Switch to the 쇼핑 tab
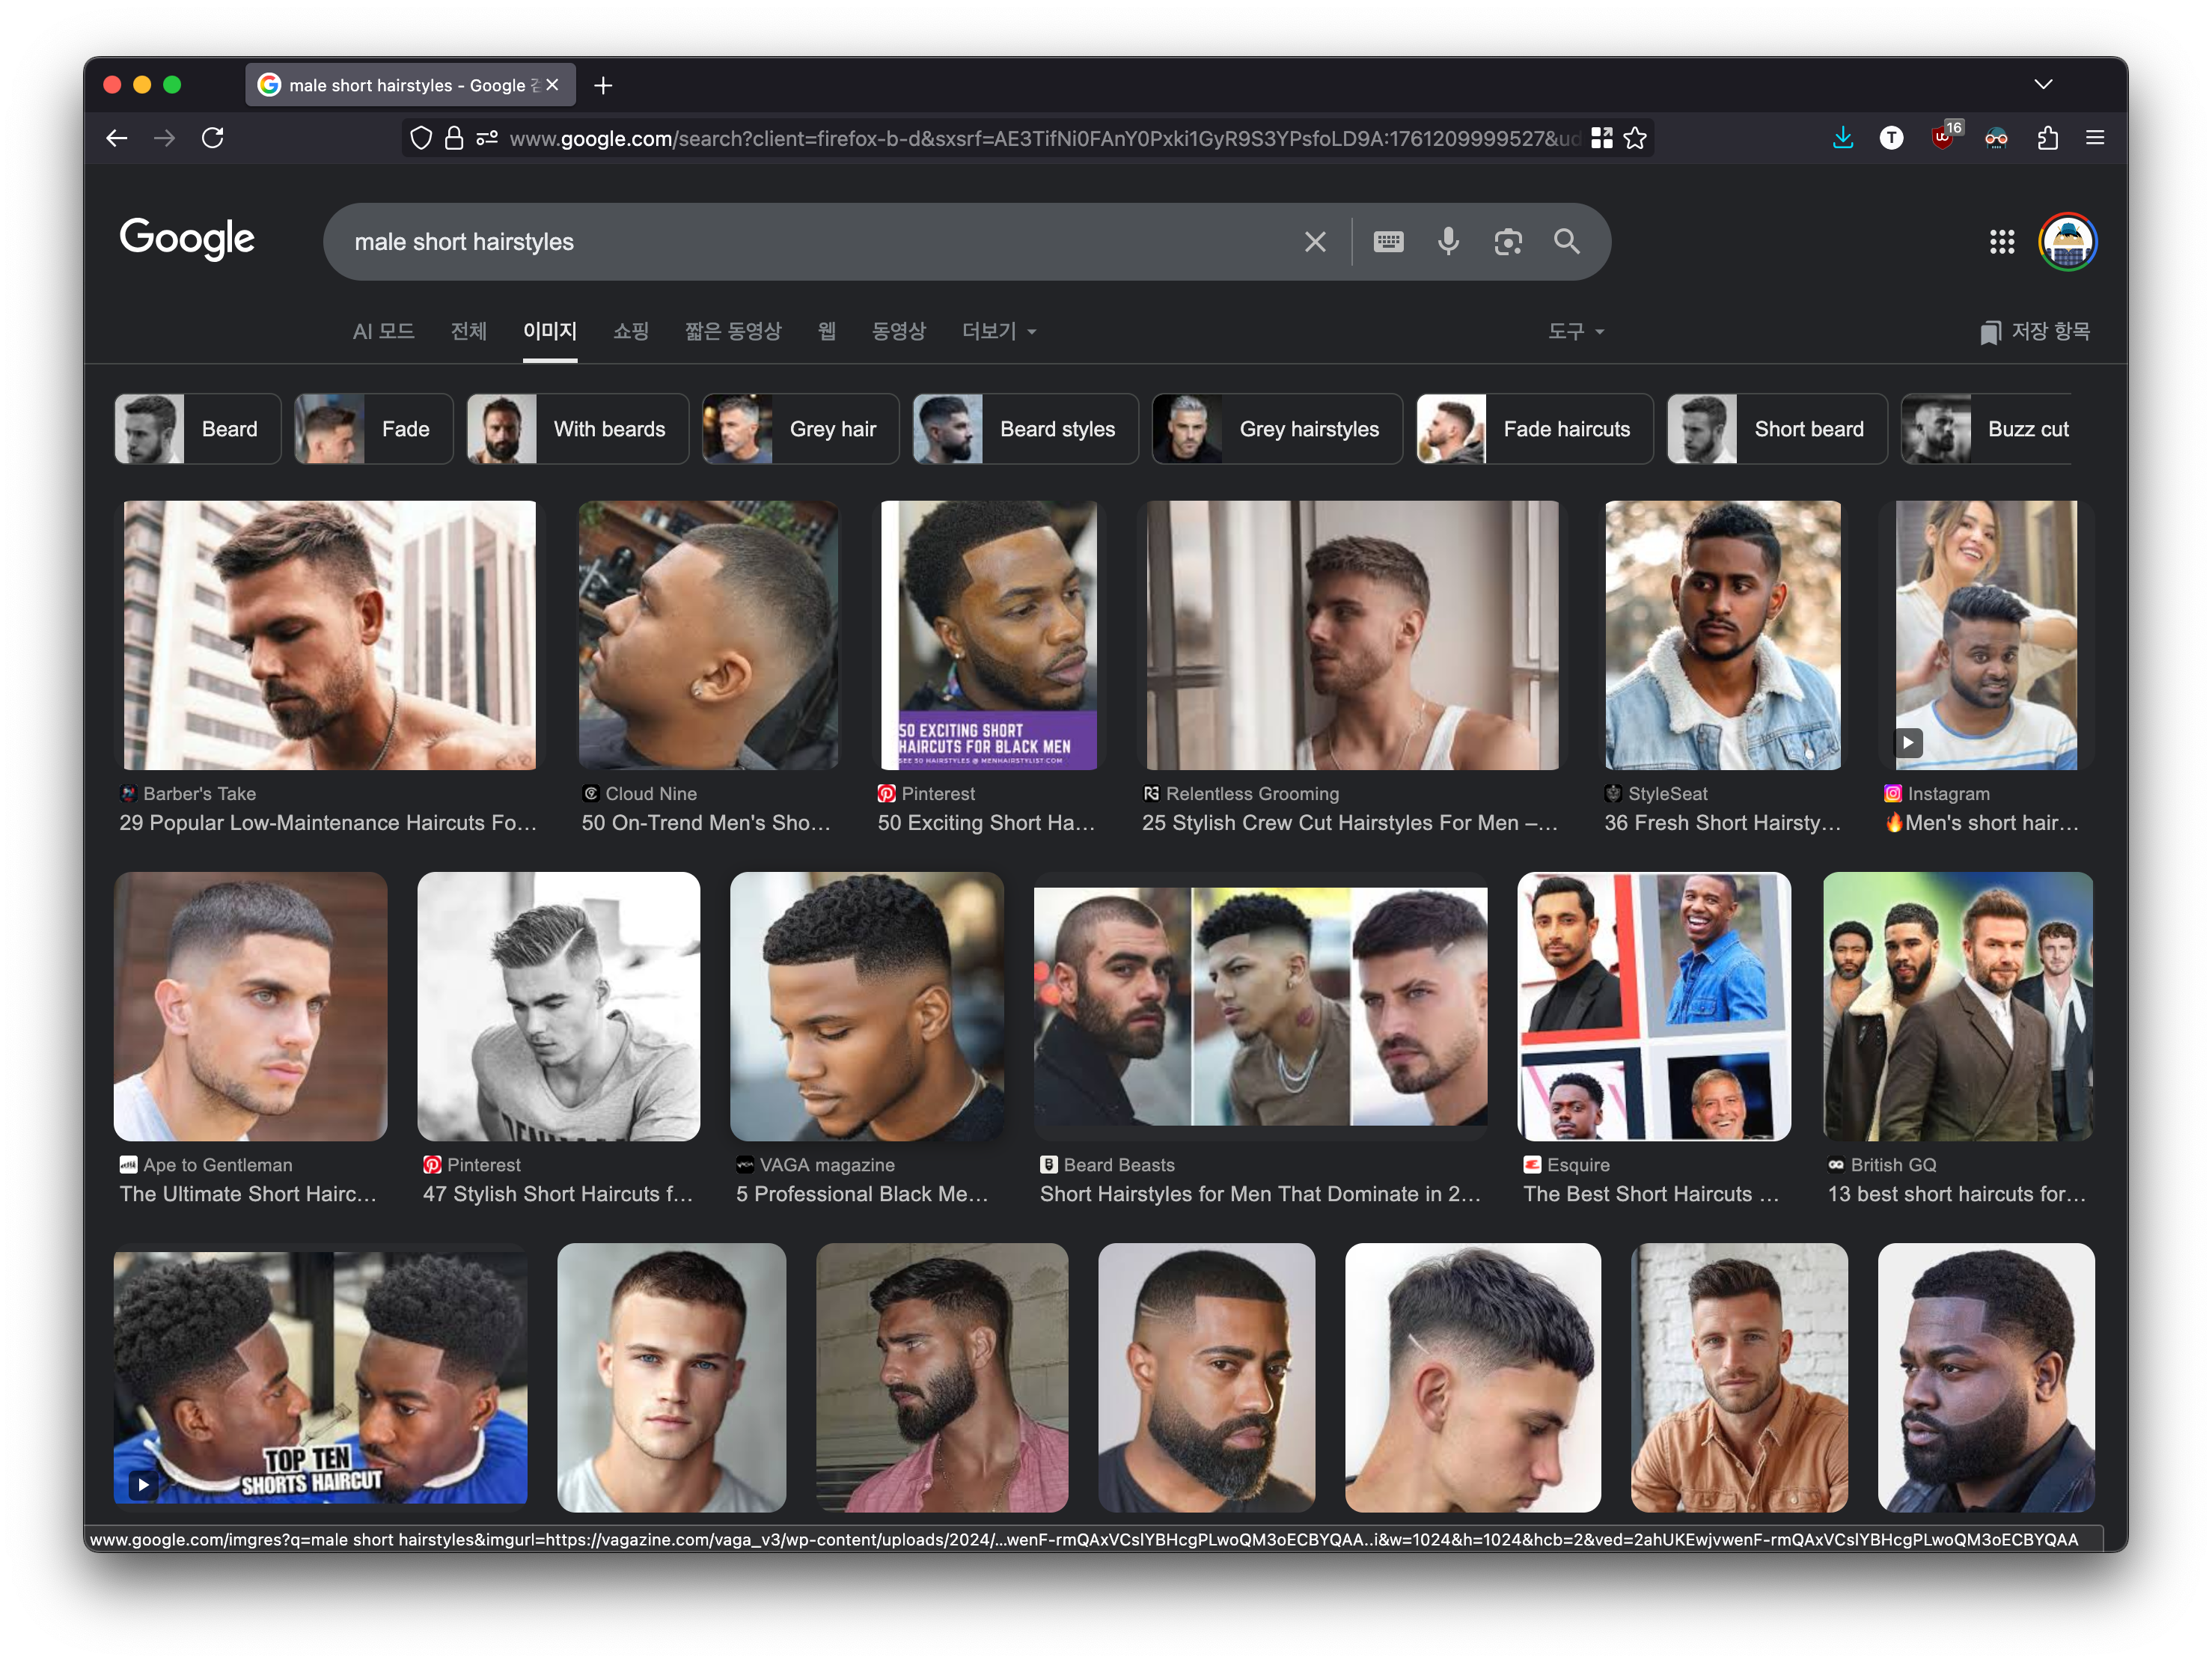The image size is (2212, 1663). 631,331
